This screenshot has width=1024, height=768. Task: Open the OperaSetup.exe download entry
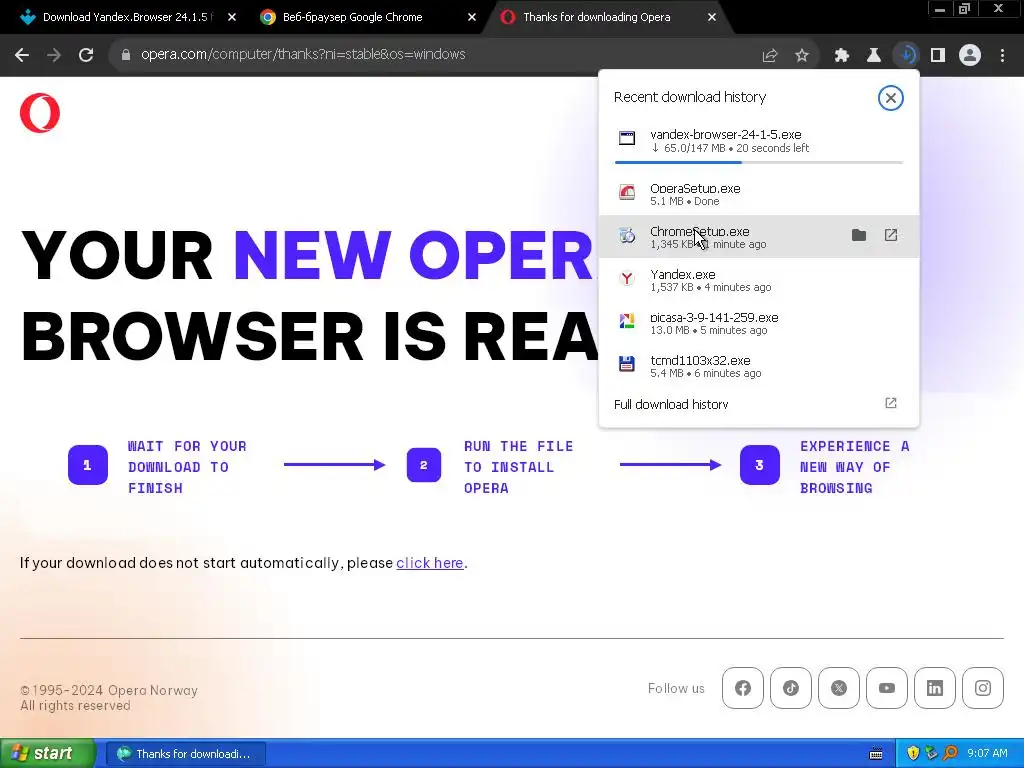coord(759,194)
